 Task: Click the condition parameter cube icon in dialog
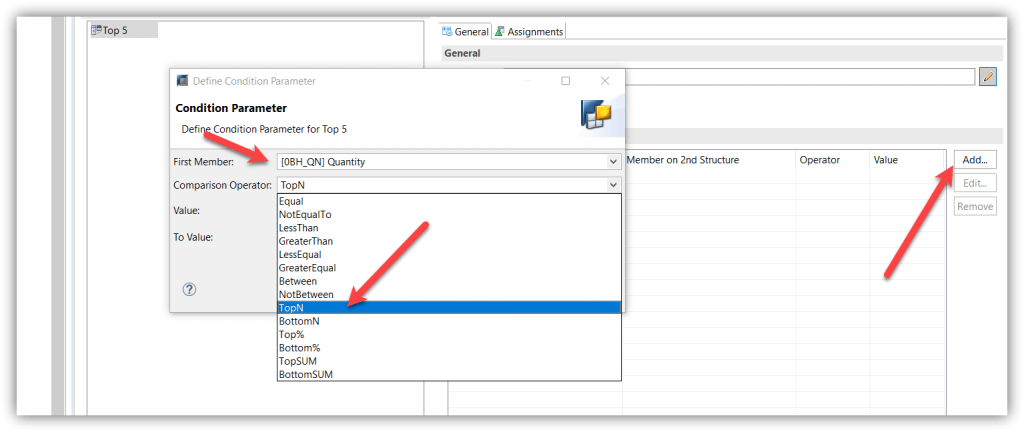point(596,115)
